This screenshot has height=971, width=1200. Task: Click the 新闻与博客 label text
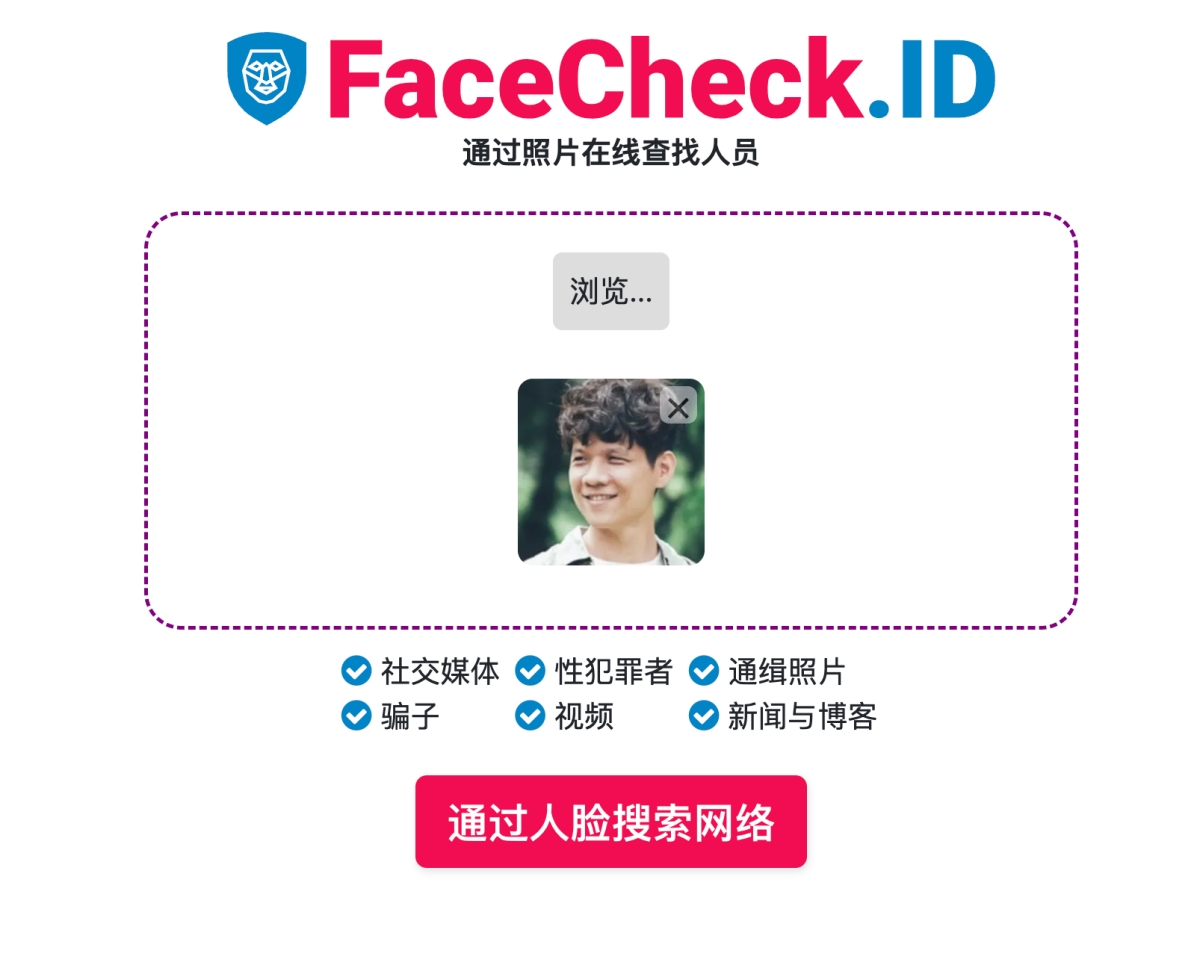[802, 716]
